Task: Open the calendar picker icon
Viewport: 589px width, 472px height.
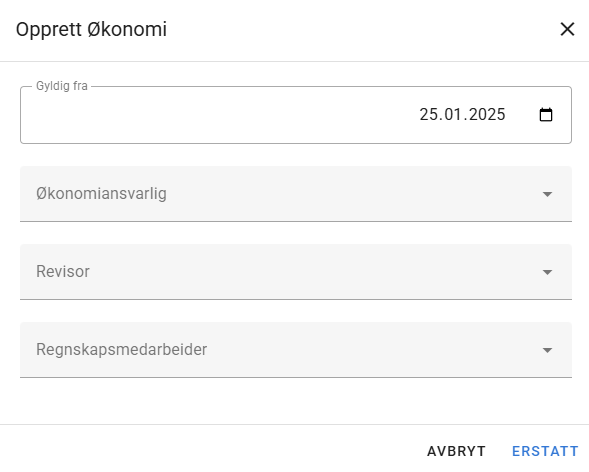Action: pyautogui.click(x=545, y=115)
